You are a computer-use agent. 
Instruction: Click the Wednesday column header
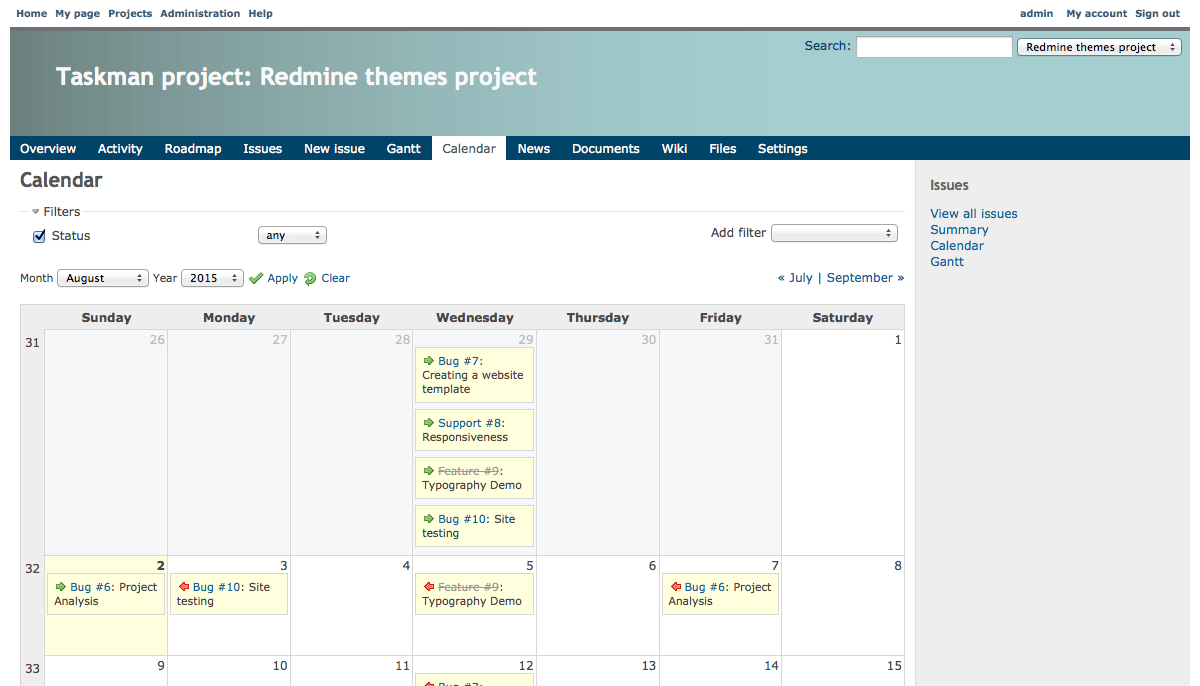click(x=475, y=317)
